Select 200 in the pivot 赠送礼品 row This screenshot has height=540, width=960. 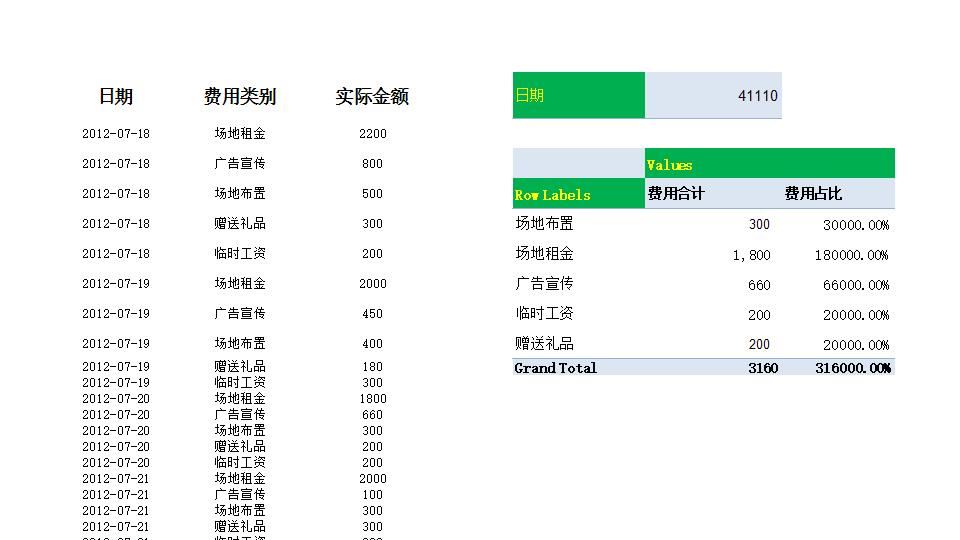pyautogui.click(x=759, y=345)
